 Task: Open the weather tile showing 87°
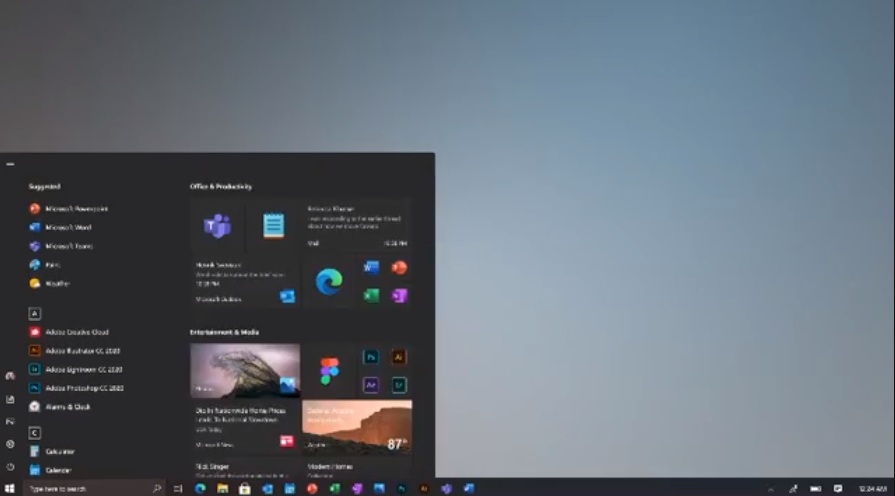pyautogui.click(x=357, y=426)
